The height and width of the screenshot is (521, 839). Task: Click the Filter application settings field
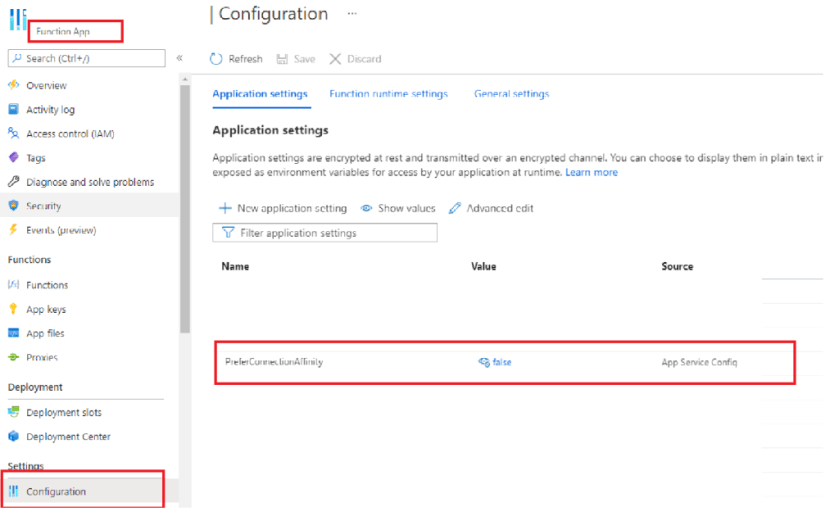tap(325, 233)
